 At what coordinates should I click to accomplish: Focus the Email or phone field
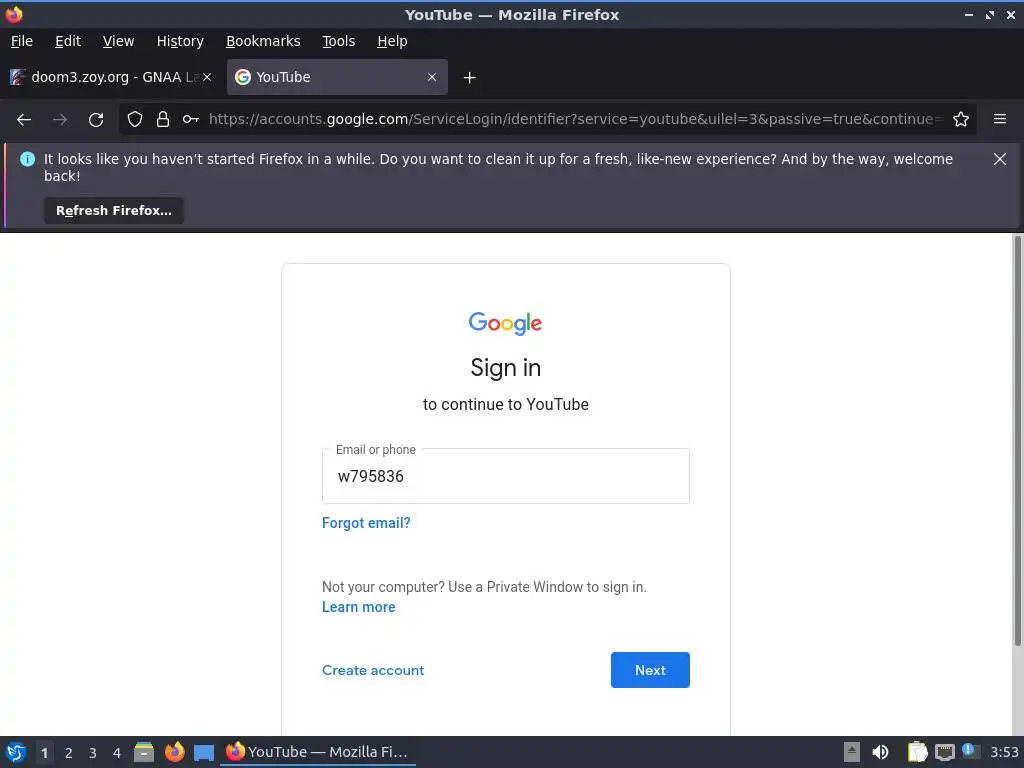pos(505,476)
